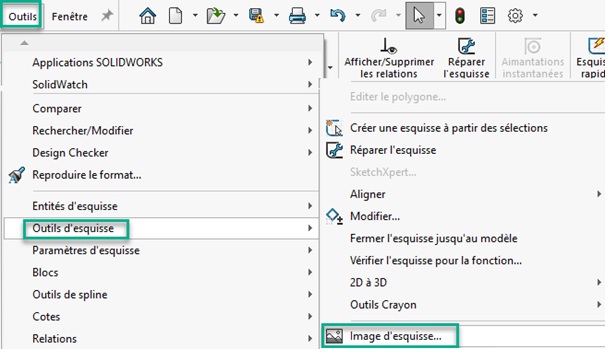Expand the Open file dropdown arrow
Screen dimensions: 616x360
(x=236, y=16)
